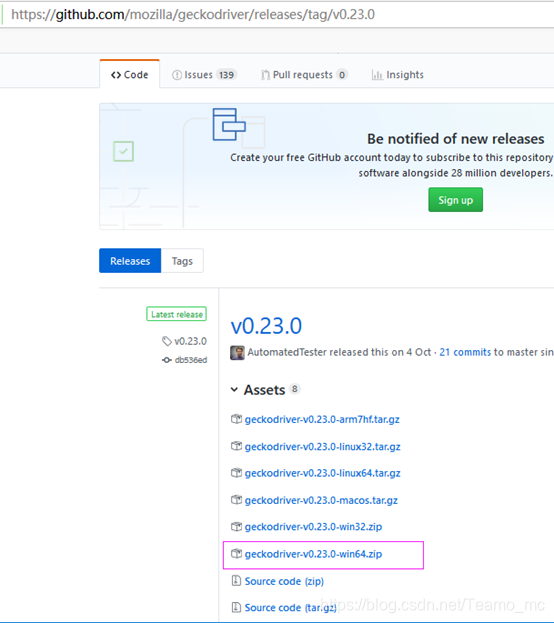Click the file icon beside Source code (tar.gz)

click(236, 607)
